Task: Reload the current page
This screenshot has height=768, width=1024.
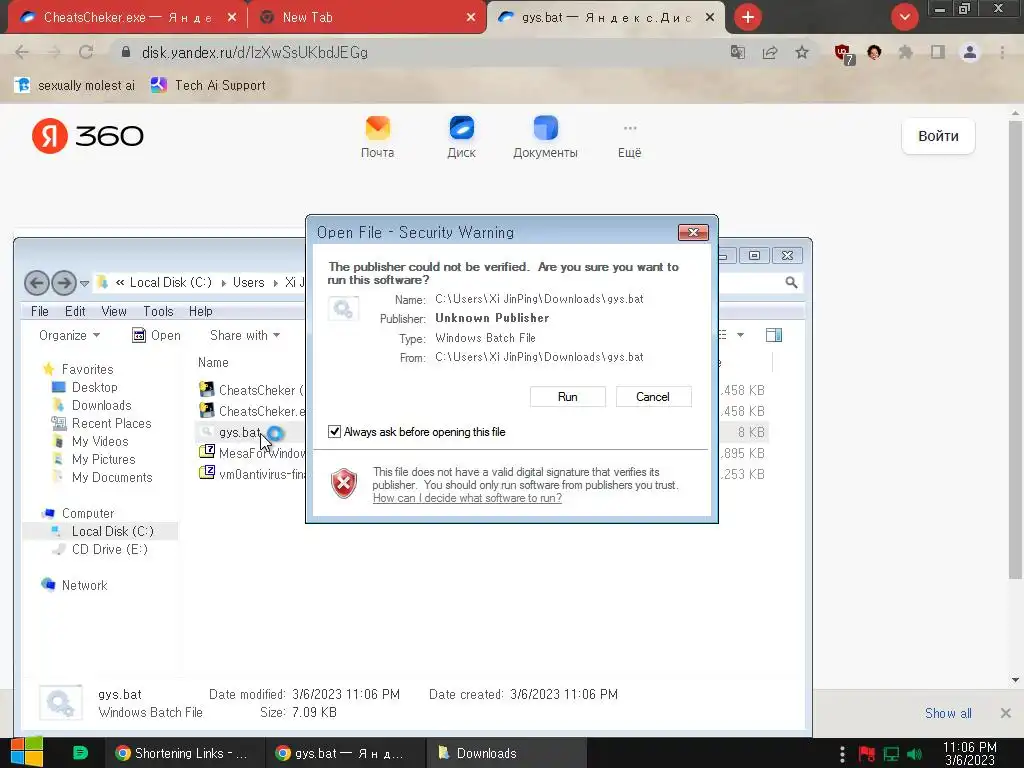Action: (86, 52)
